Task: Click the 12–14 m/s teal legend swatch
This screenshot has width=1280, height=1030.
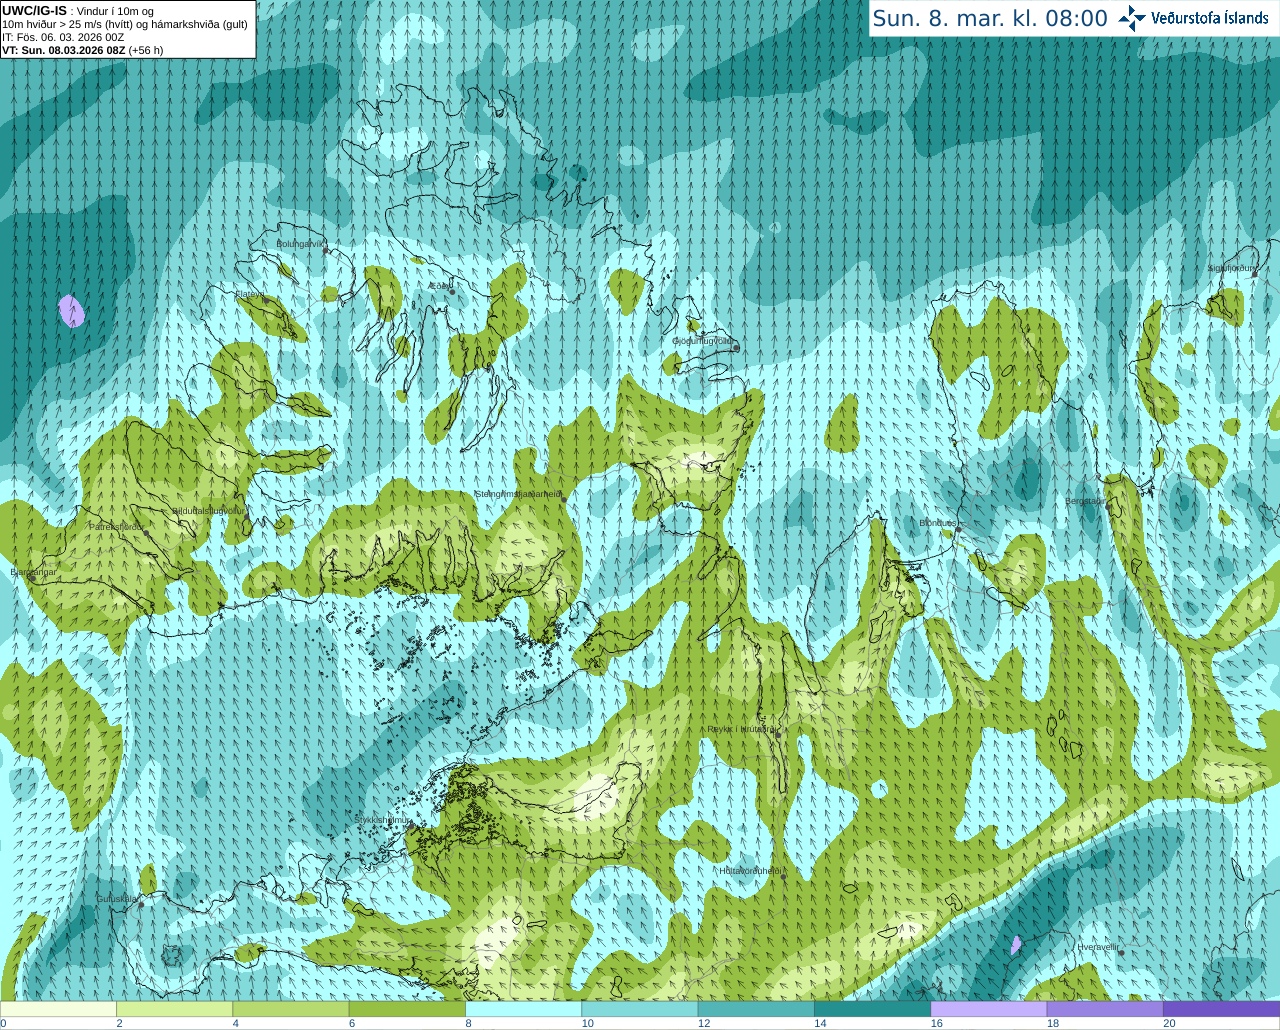Action: [x=756, y=1009]
